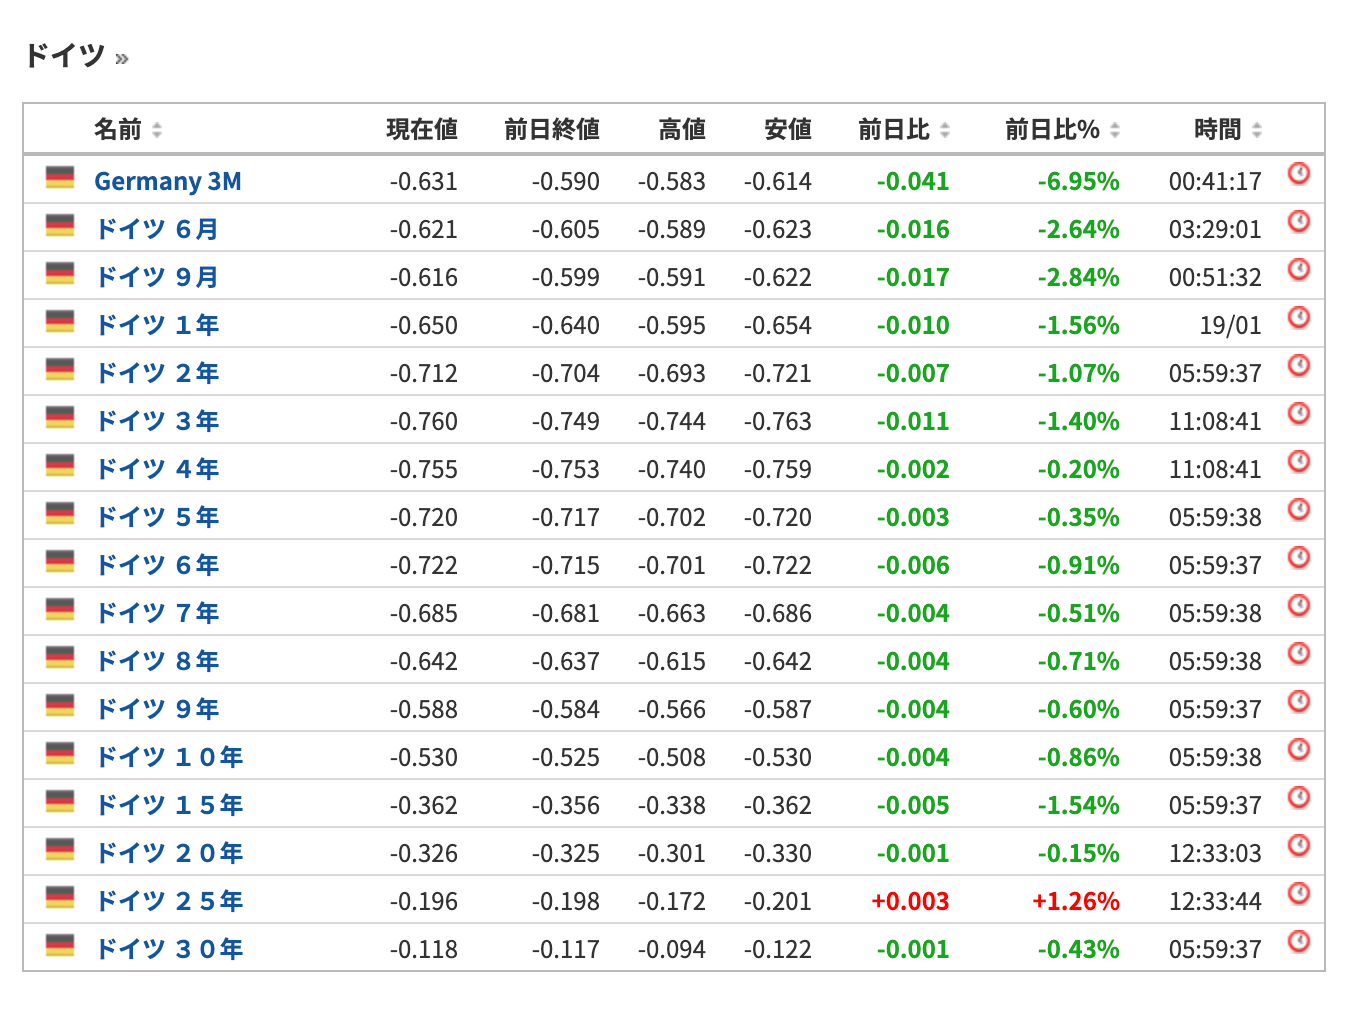Image resolution: width=1360 pixels, height=1030 pixels.
Task: Click the clock icon in ドイツ 1年 row
Action: click(1298, 318)
